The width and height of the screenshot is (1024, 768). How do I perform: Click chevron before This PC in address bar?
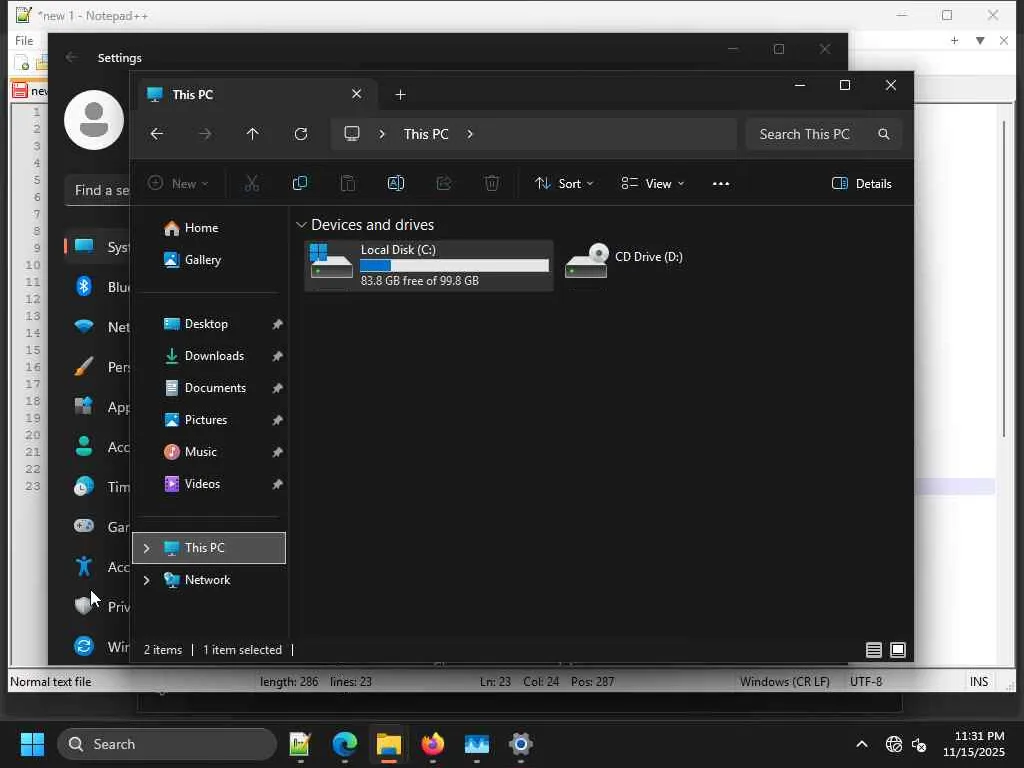[x=382, y=134]
